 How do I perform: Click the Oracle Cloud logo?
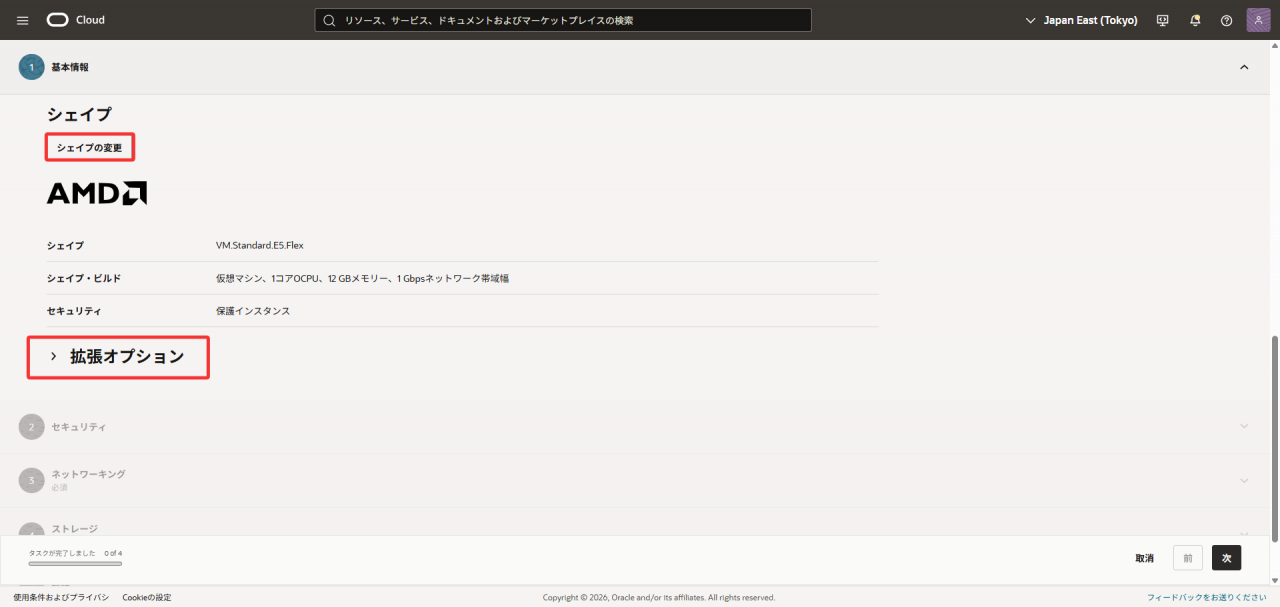[75, 20]
